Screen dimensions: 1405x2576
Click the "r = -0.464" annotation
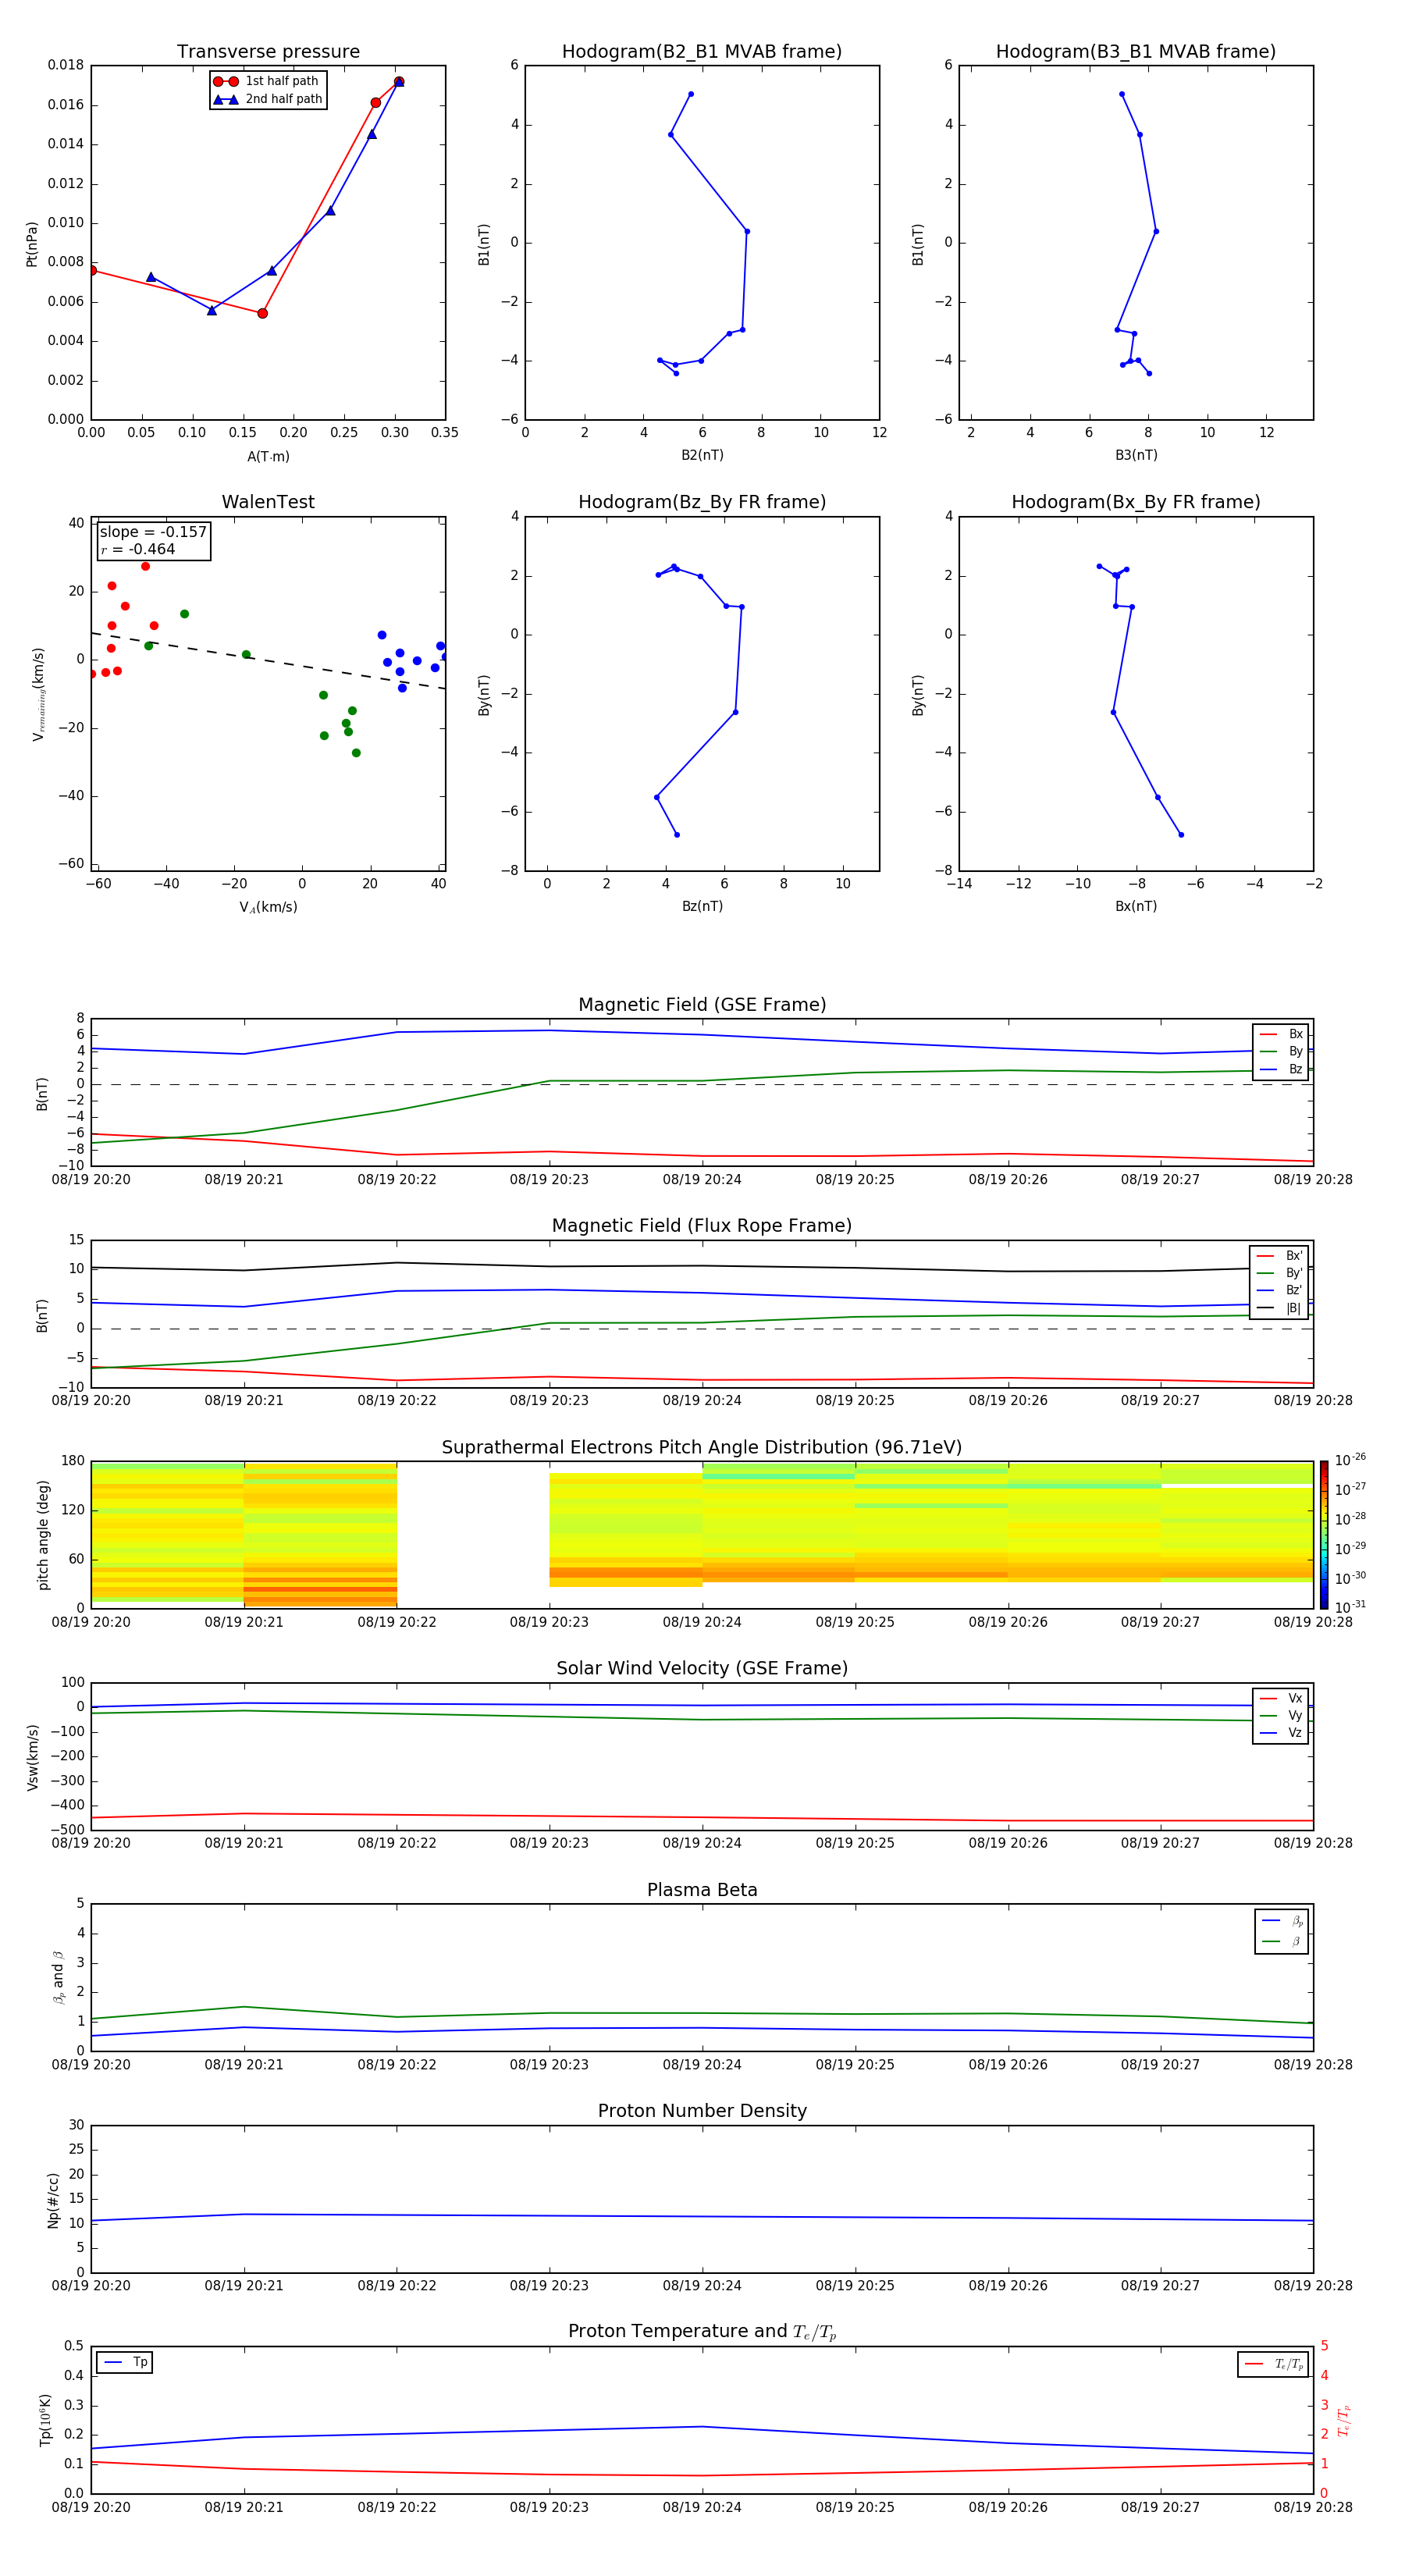point(138,549)
